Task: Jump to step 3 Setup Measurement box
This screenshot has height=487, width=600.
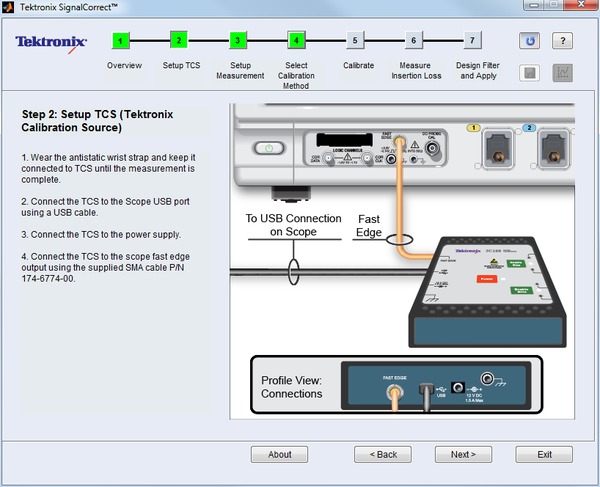Action: point(238,40)
